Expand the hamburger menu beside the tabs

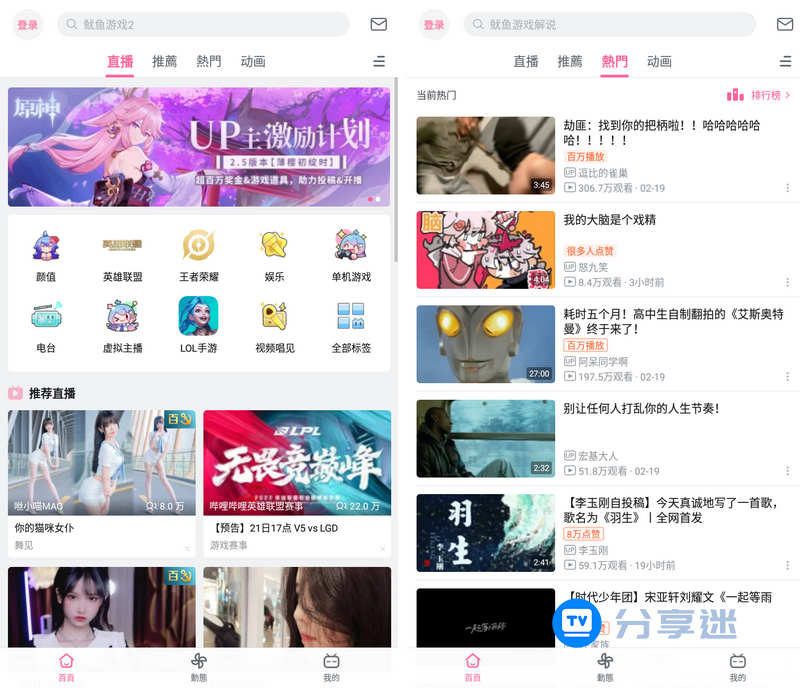pos(379,61)
